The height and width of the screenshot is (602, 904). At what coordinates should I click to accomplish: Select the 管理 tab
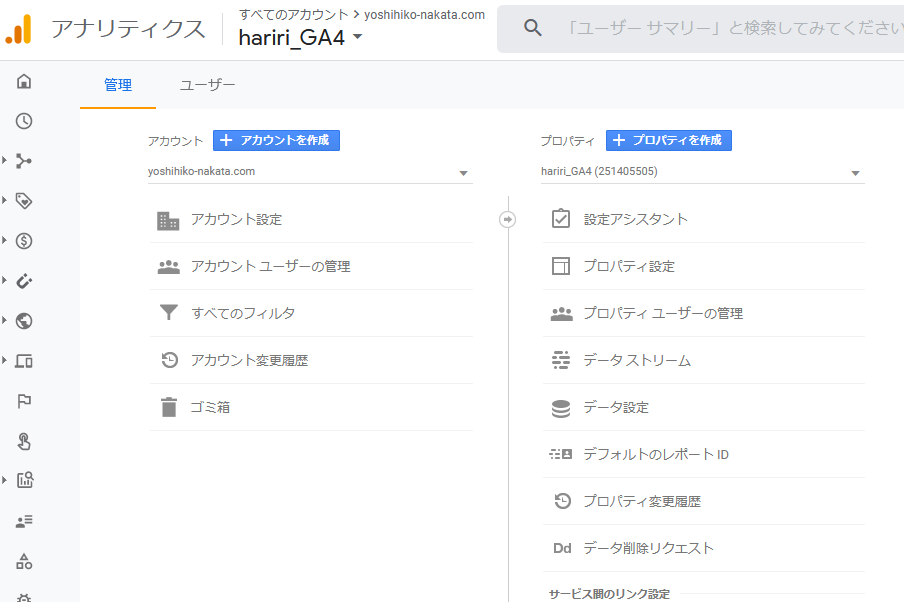pos(118,85)
